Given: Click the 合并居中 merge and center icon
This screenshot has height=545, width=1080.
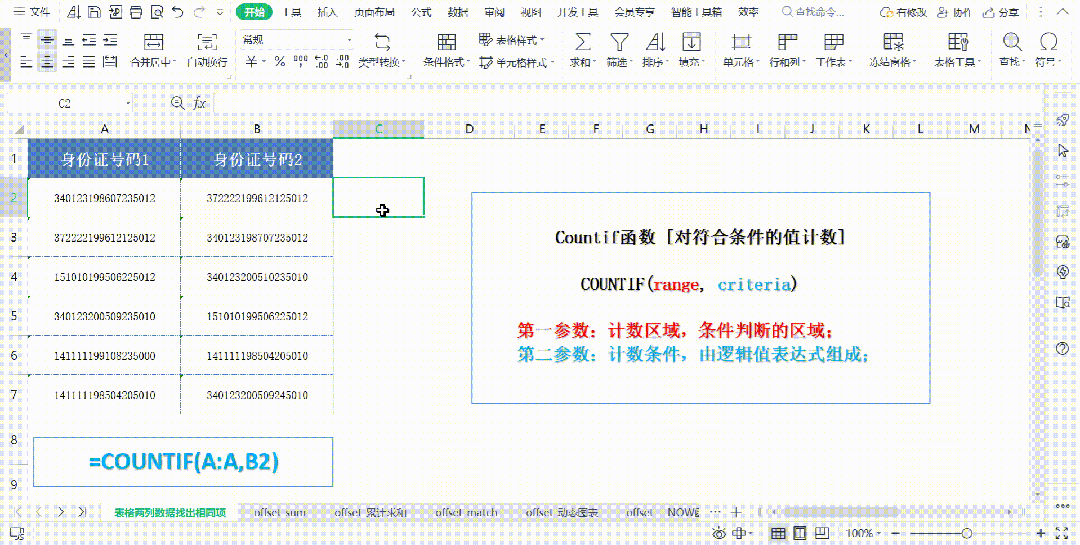Looking at the screenshot, I should tap(153, 42).
